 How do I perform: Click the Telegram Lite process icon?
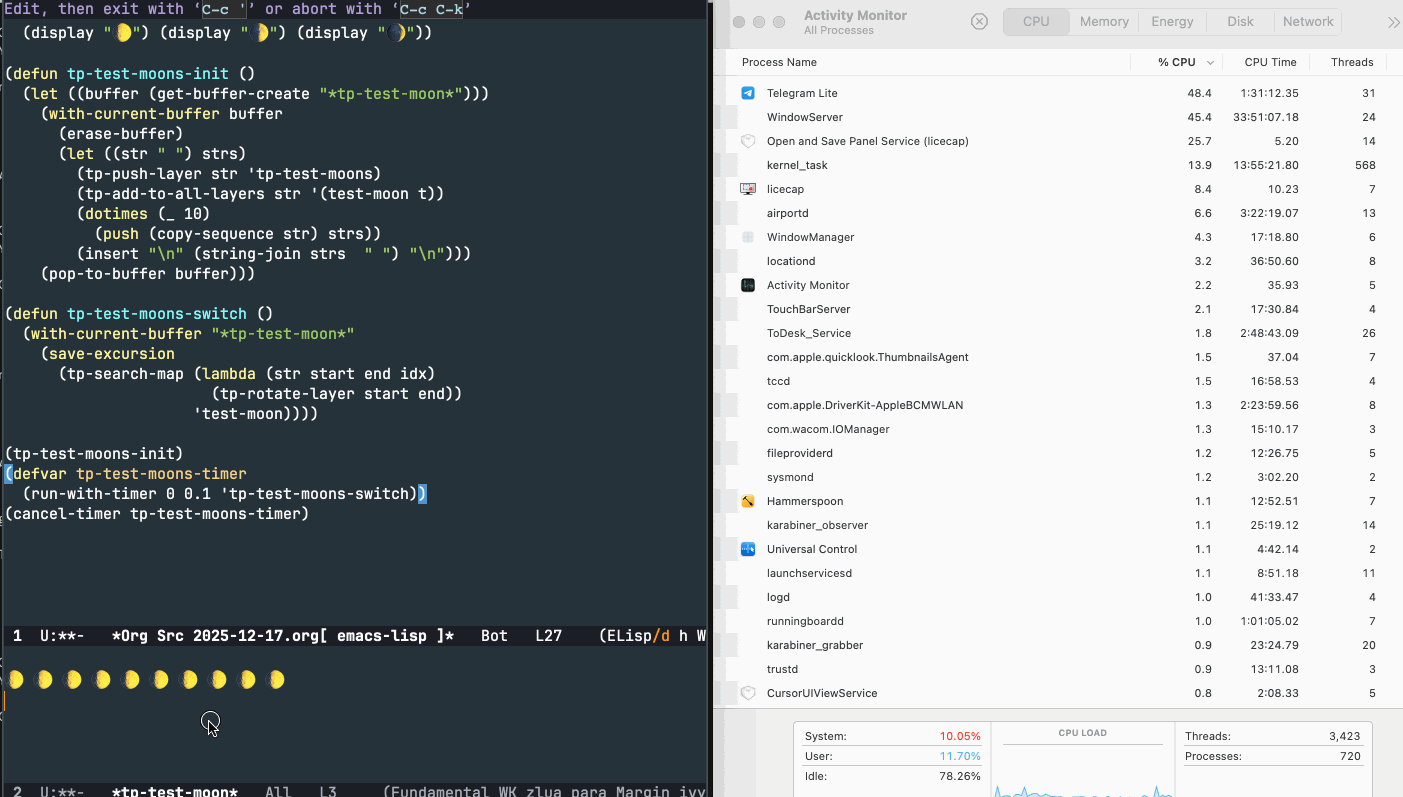[x=748, y=93]
